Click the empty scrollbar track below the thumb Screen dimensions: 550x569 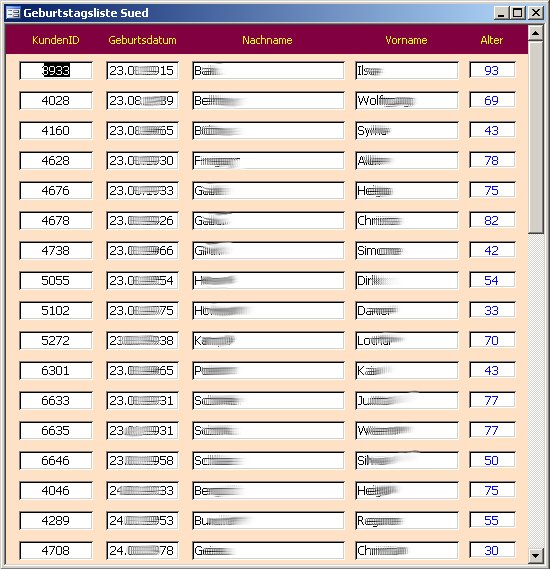click(x=535, y=391)
